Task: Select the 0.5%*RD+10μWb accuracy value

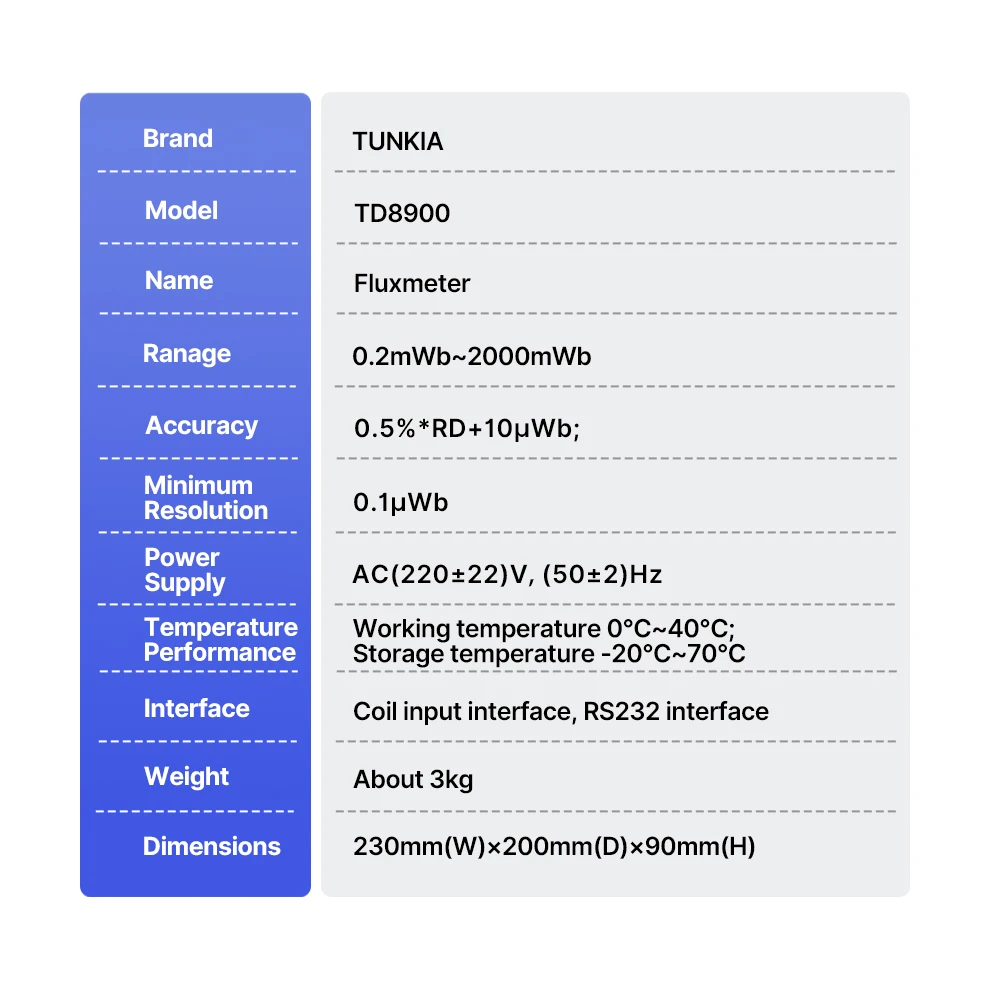Action: point(467,429)
